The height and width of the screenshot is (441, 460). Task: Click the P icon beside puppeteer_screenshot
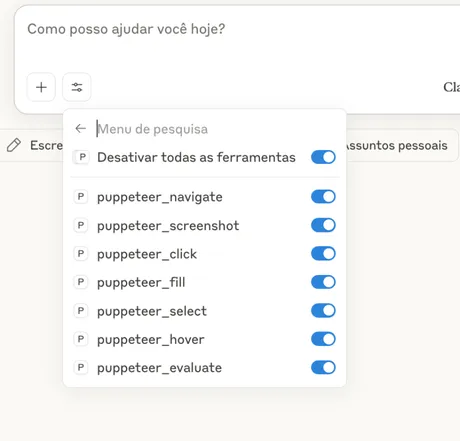81,225
